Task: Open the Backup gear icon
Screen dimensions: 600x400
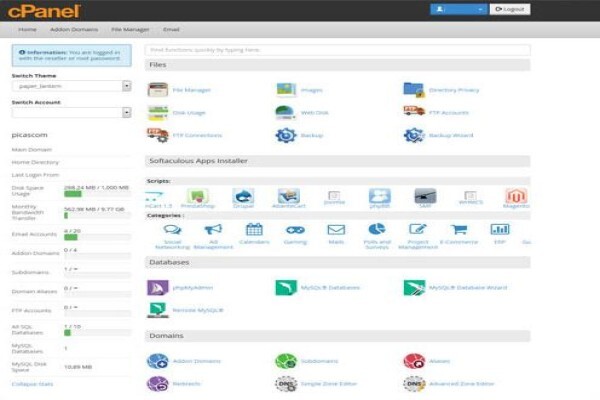Action: click(x=286, y=135)
